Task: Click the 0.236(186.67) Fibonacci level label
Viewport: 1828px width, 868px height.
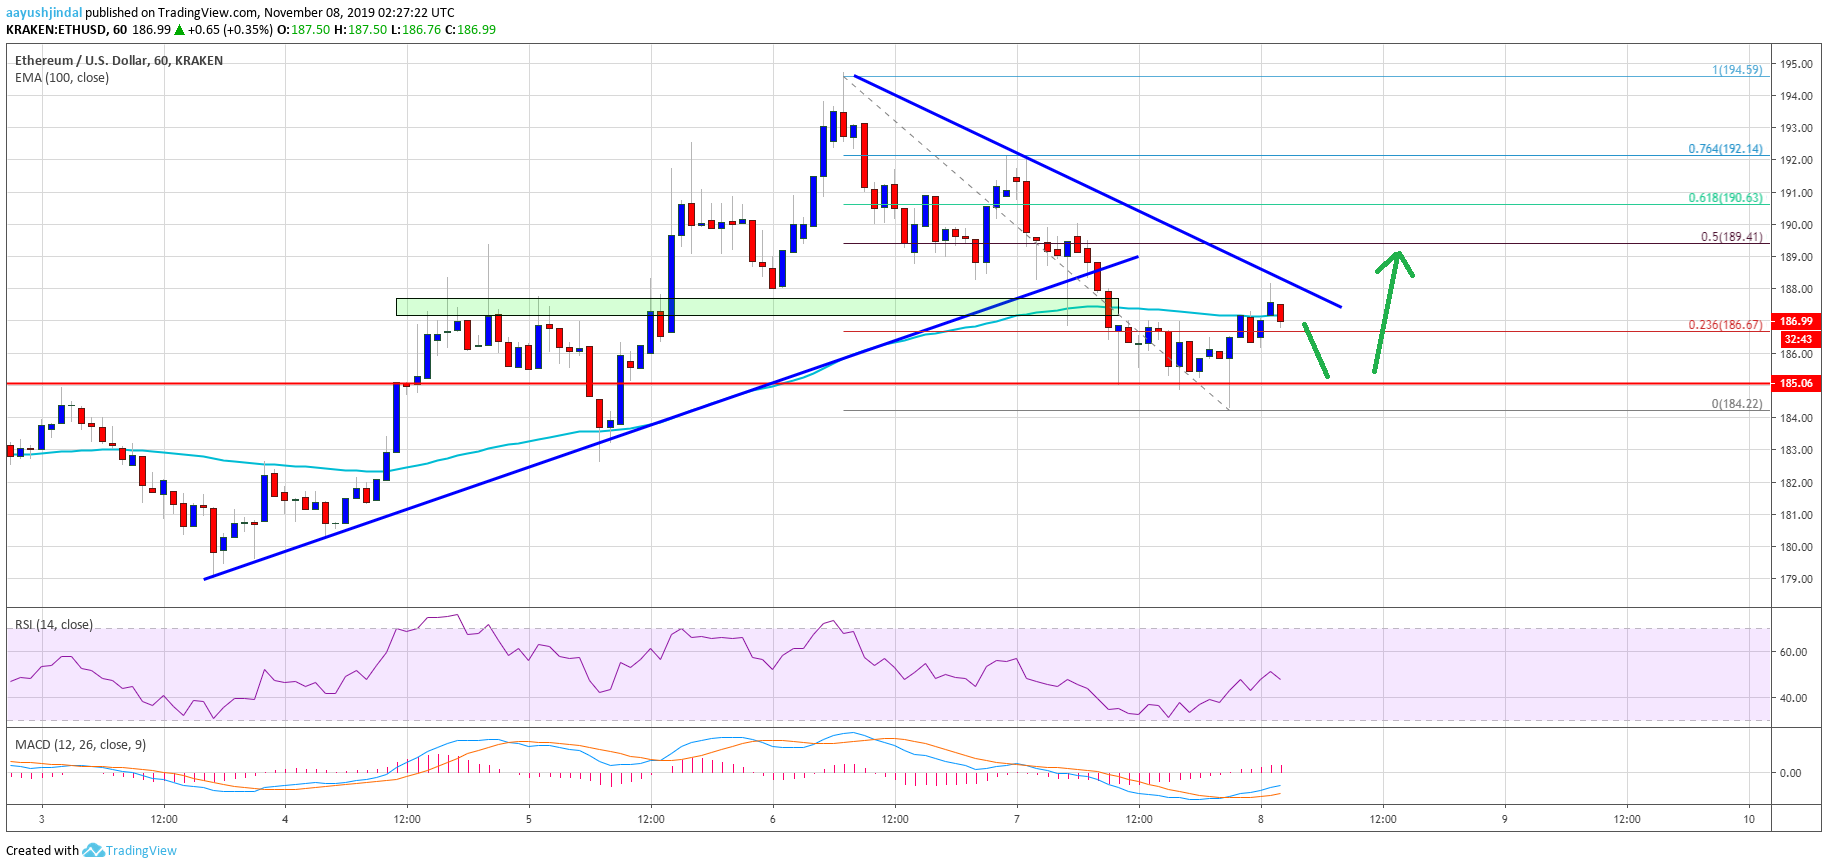Action: [x=1725, y=325]
